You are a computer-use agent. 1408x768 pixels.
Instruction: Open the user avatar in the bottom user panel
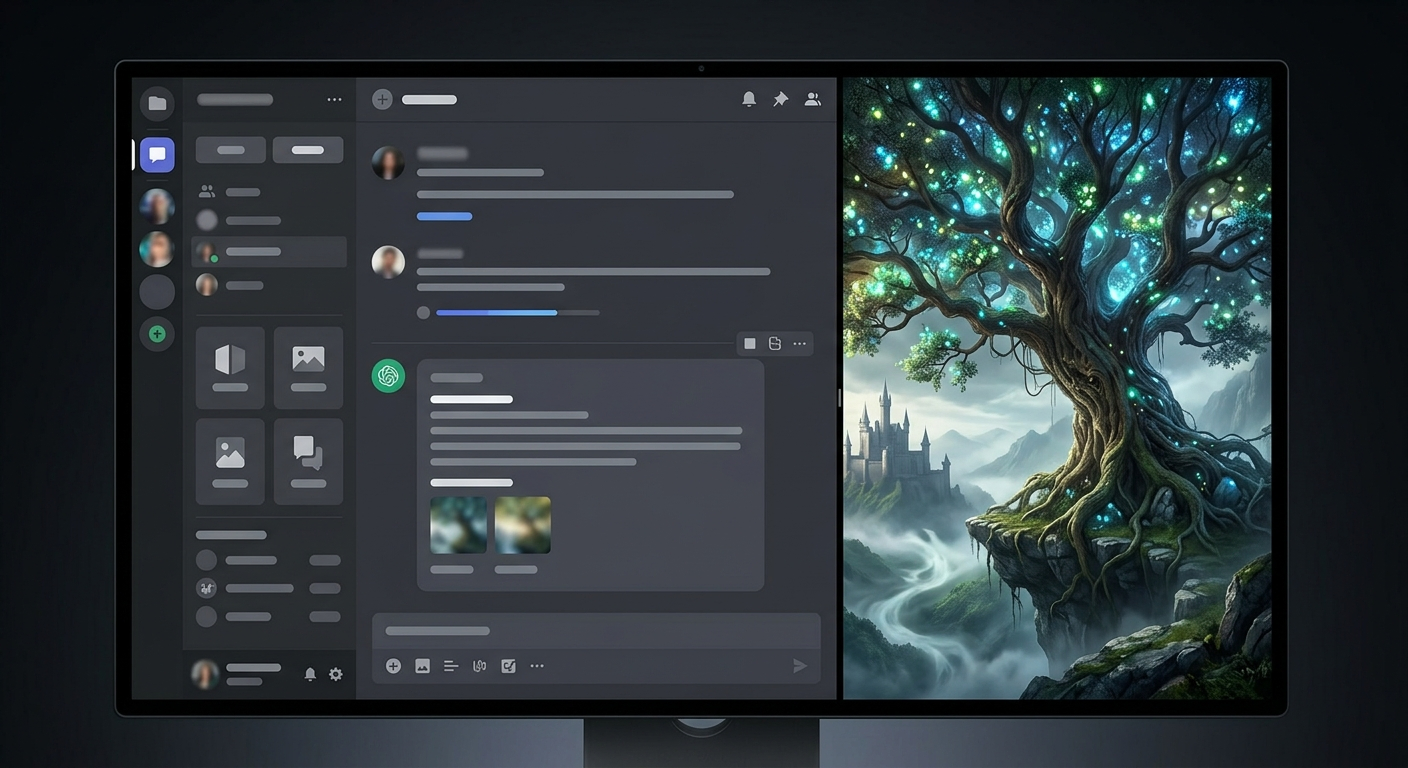pos(205,674)
